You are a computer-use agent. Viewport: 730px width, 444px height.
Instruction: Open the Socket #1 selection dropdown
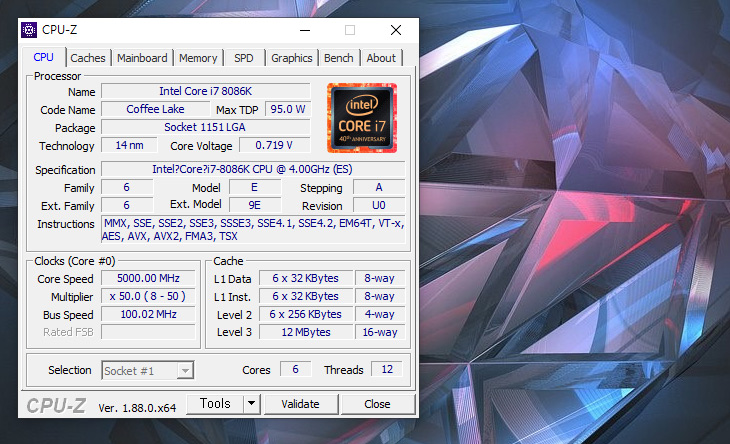[x=148, y=370]
